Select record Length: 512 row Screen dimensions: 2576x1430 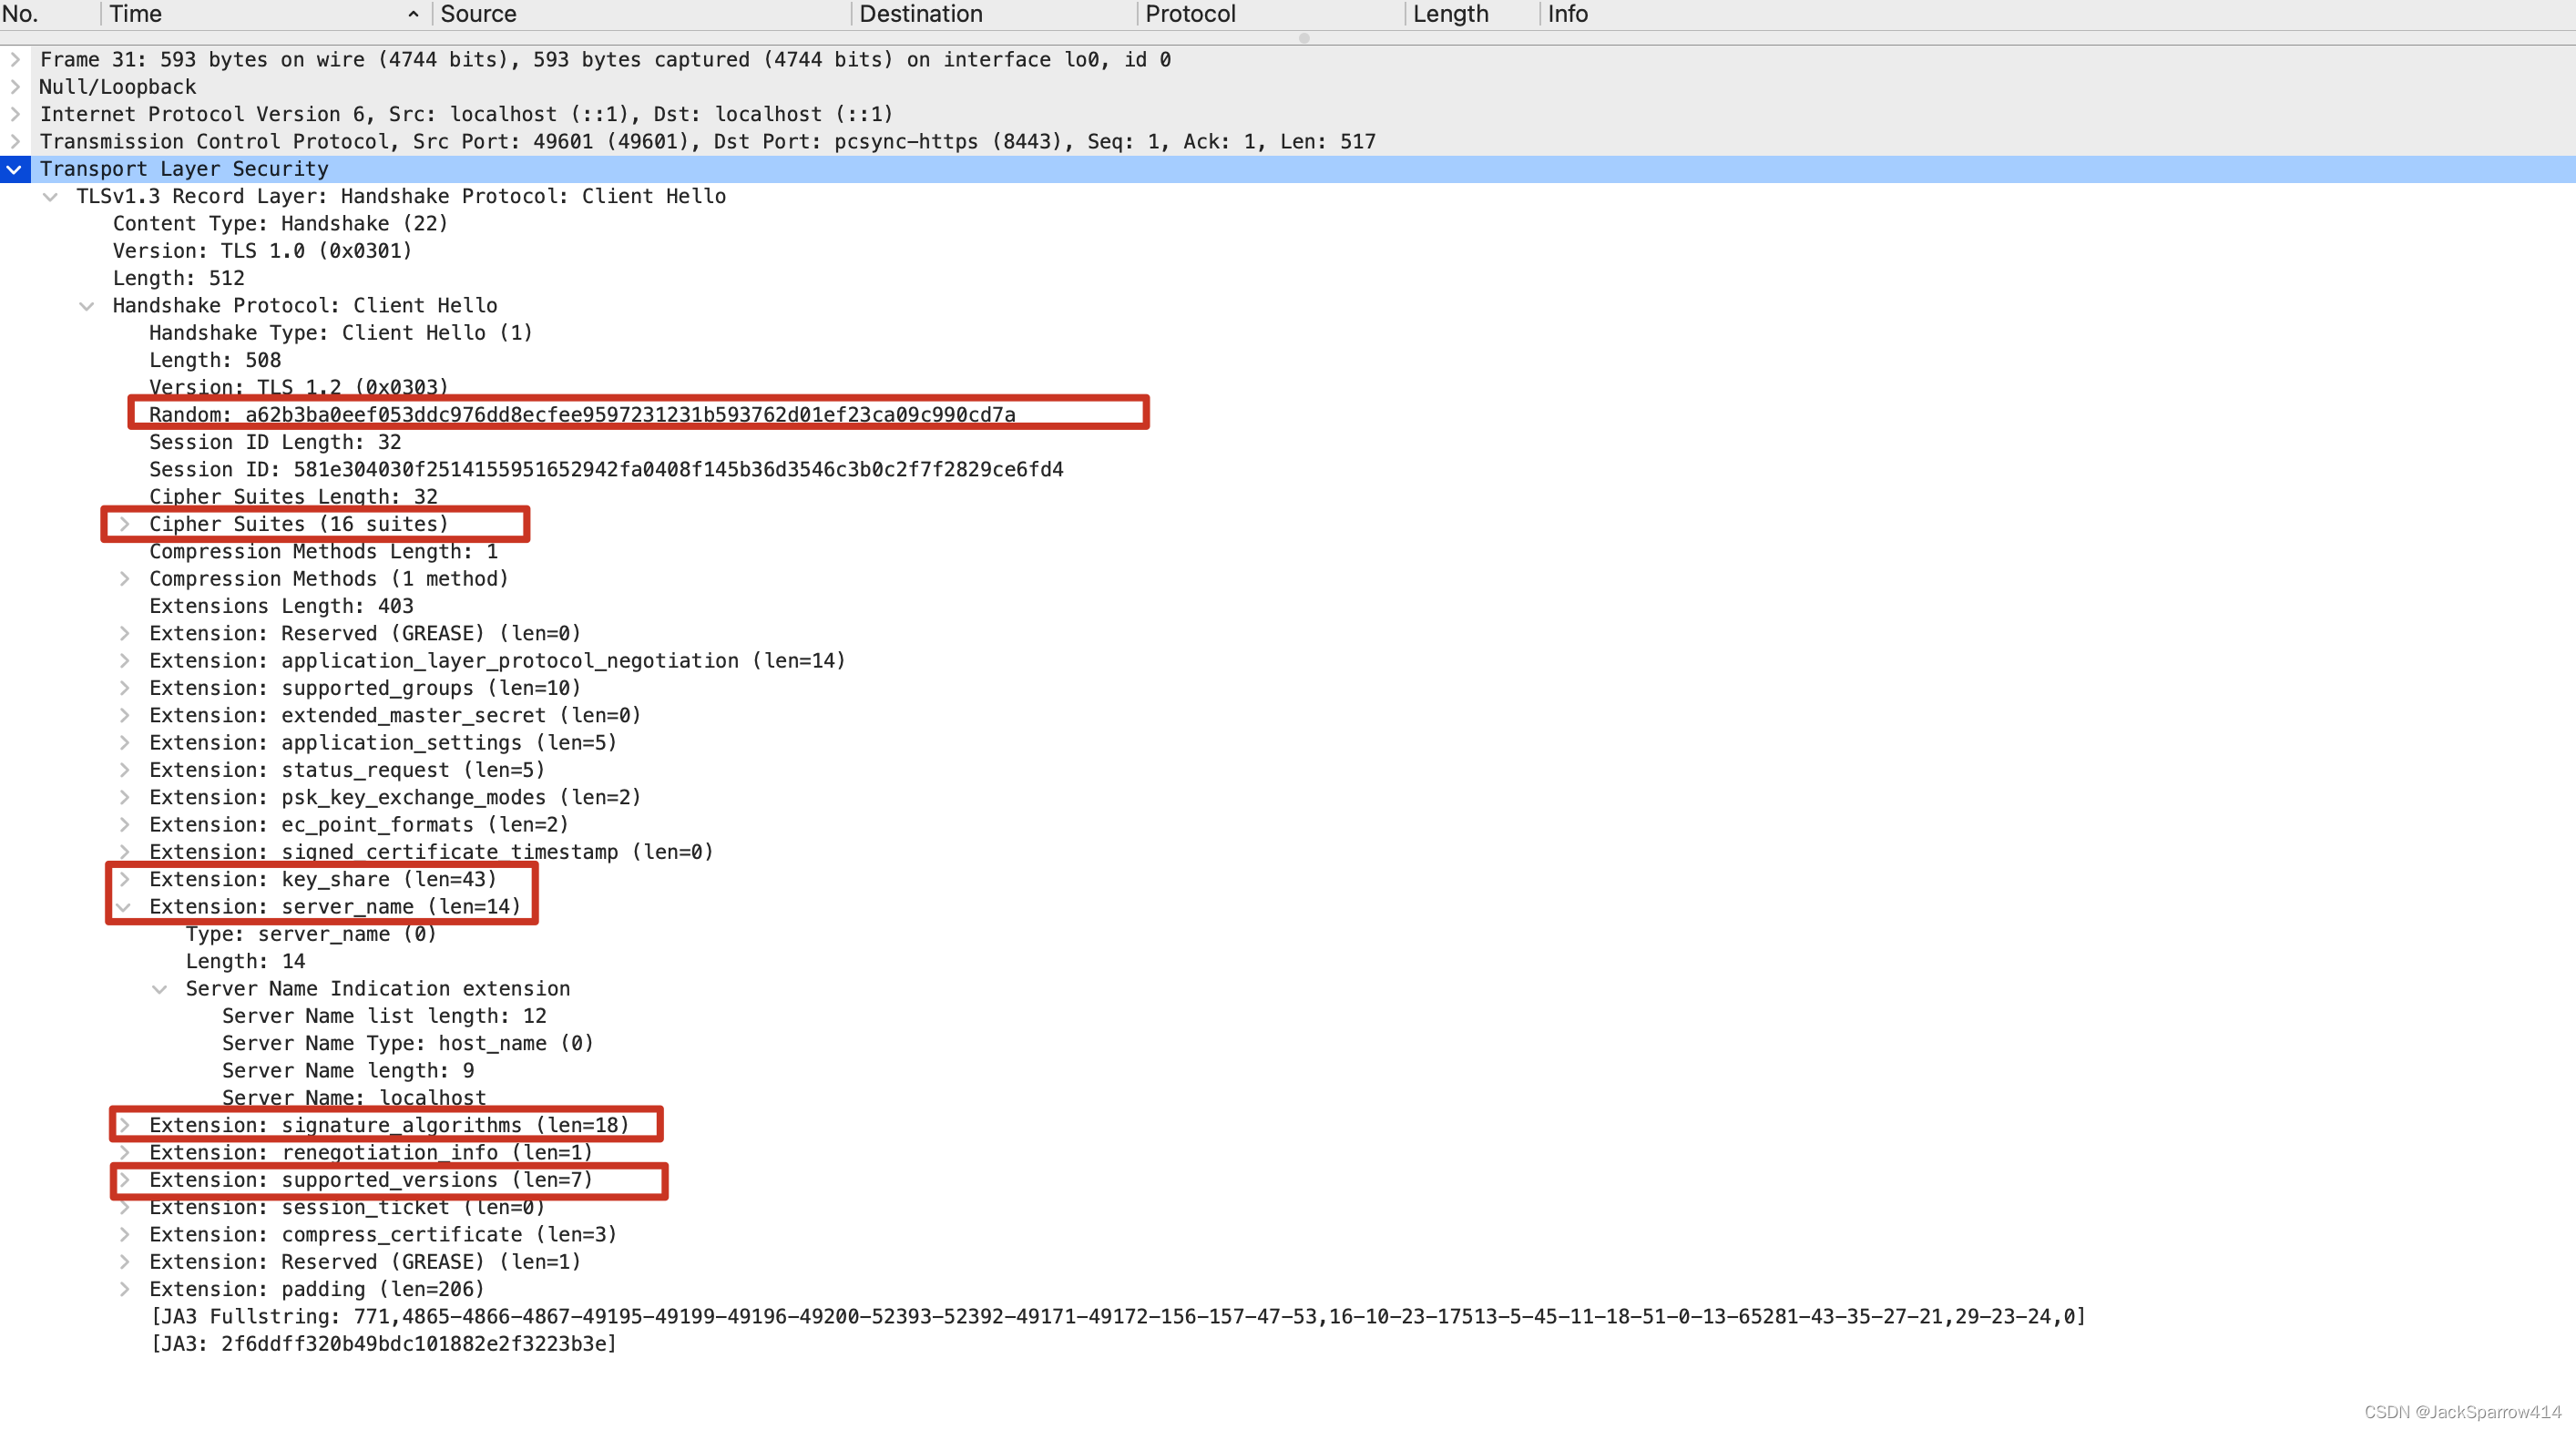pyautogui.click(x=178, y=279)
